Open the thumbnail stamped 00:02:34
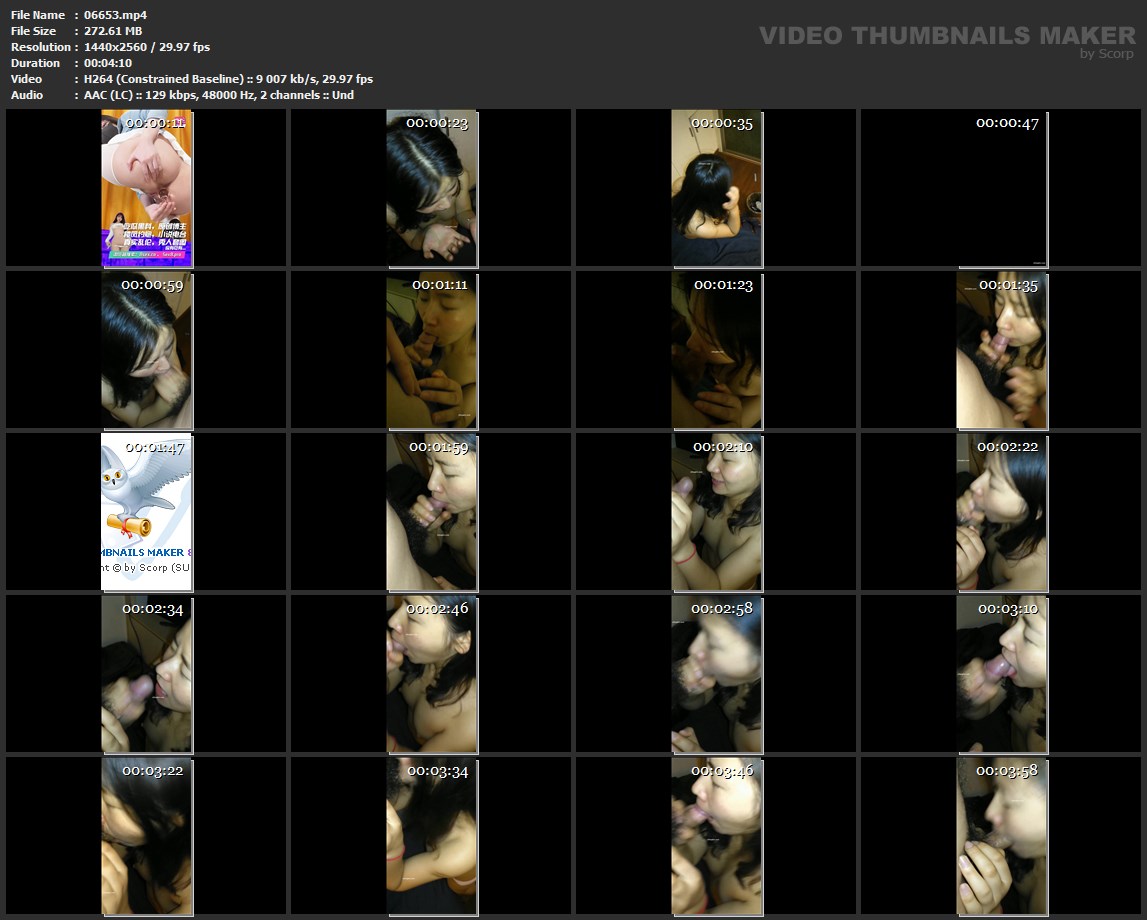The width and height of the screenshot is (1147, 920). click(x=146, y=674)
